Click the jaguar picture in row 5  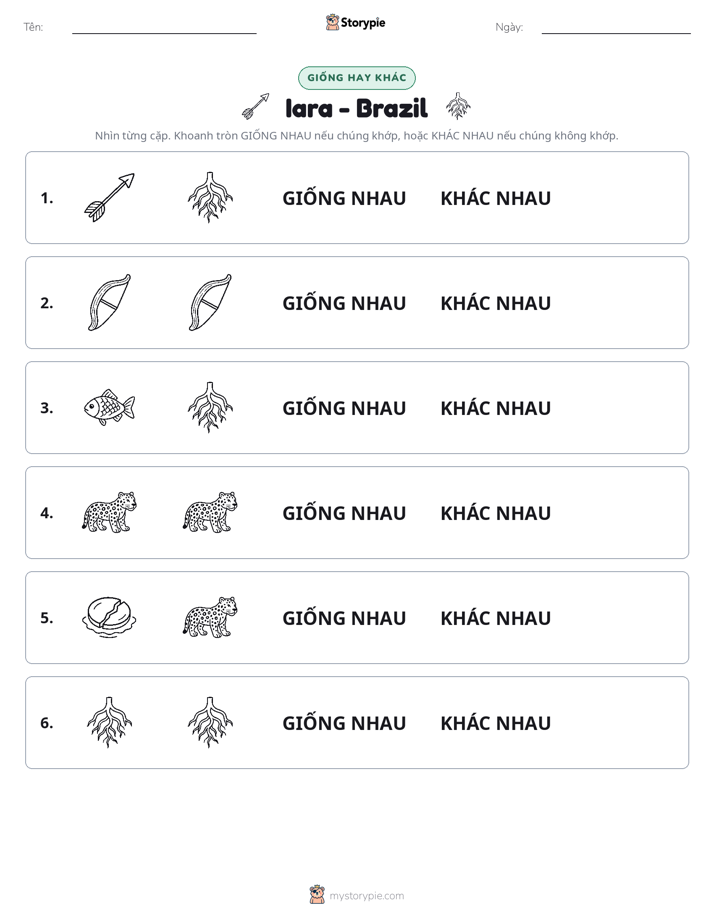tap(210, 617)
